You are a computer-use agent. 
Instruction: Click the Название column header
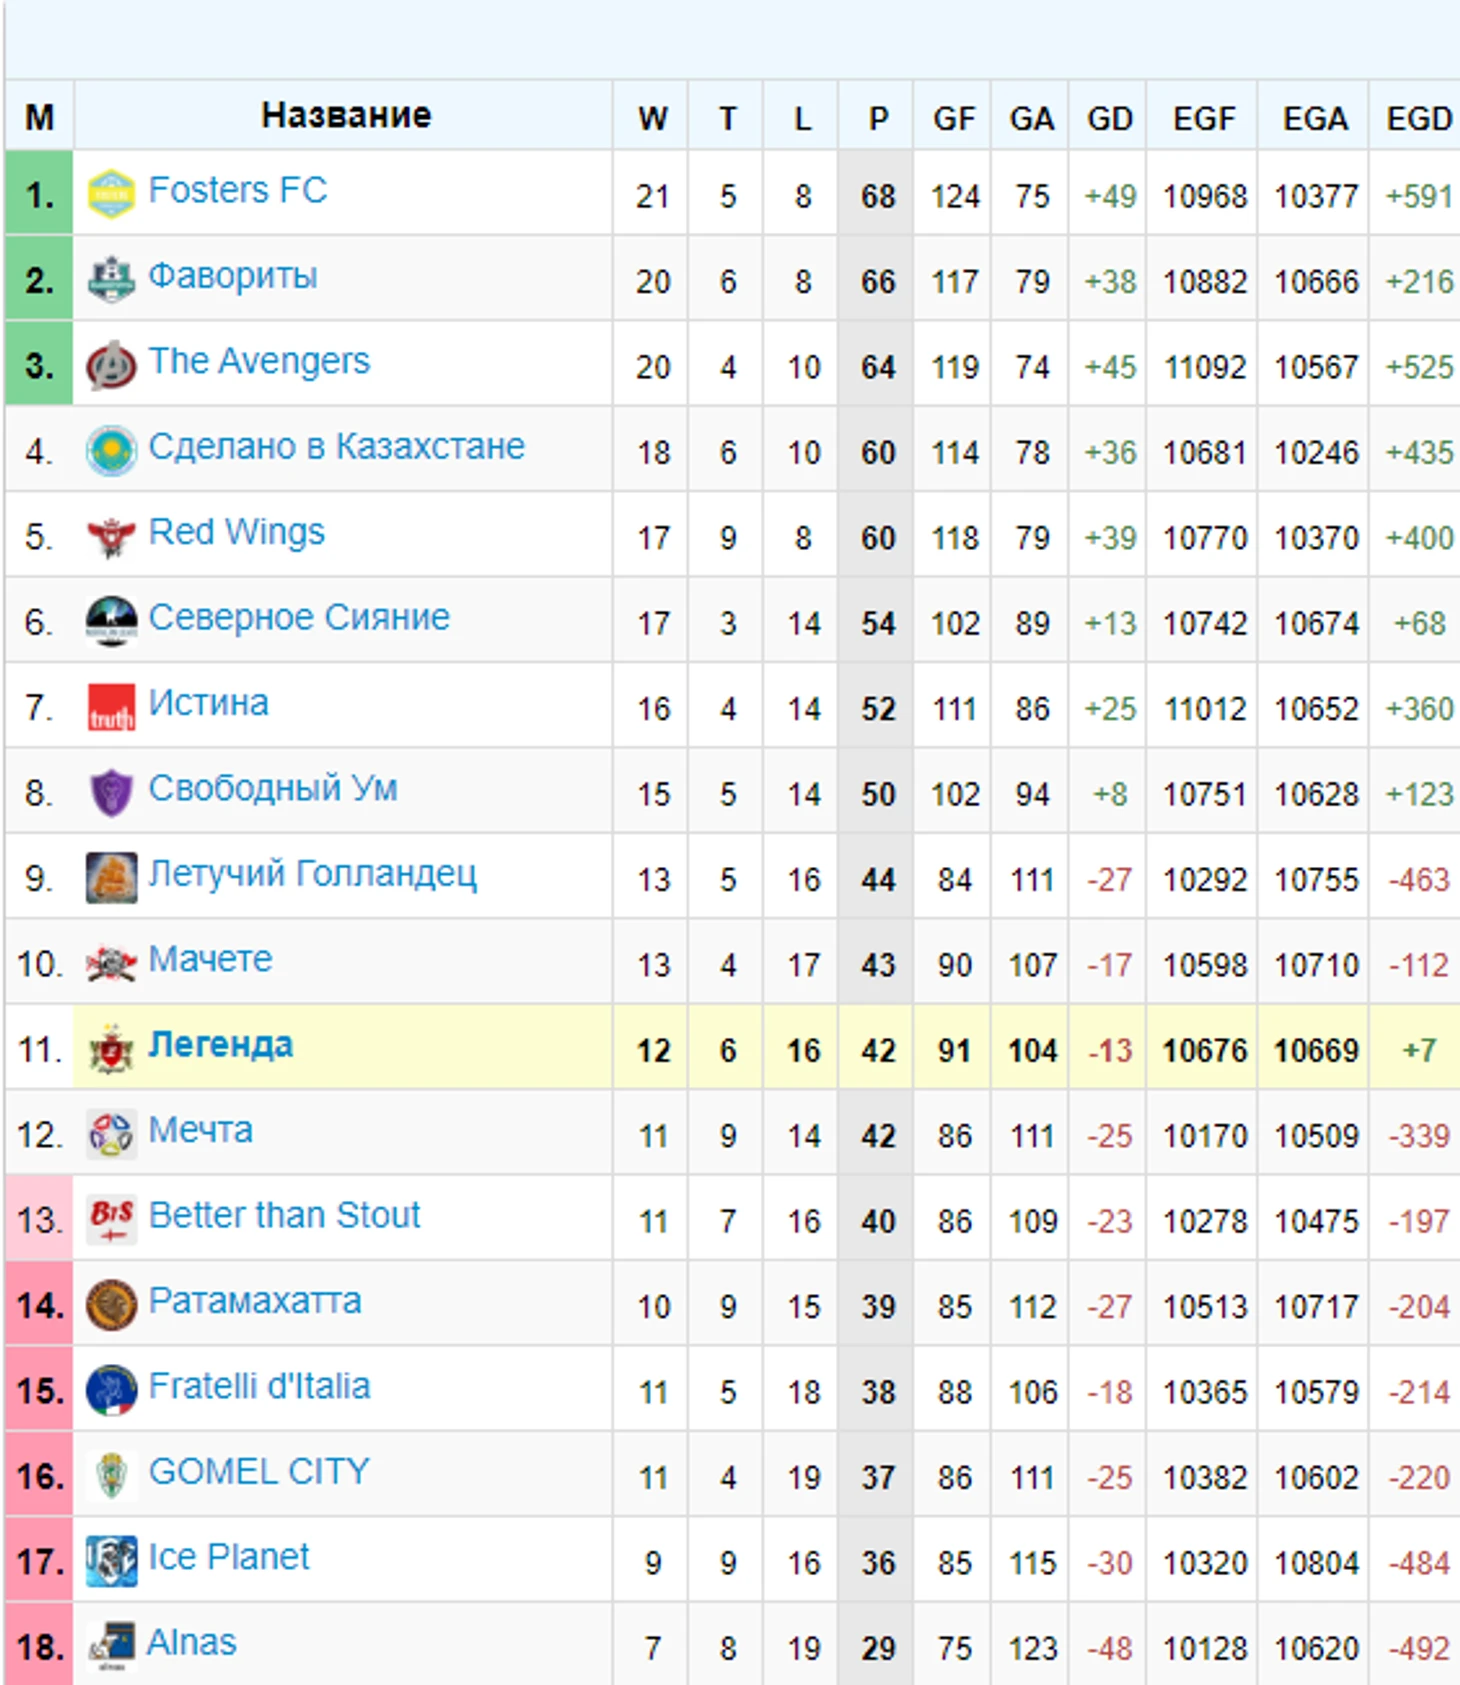coord(345,115)
